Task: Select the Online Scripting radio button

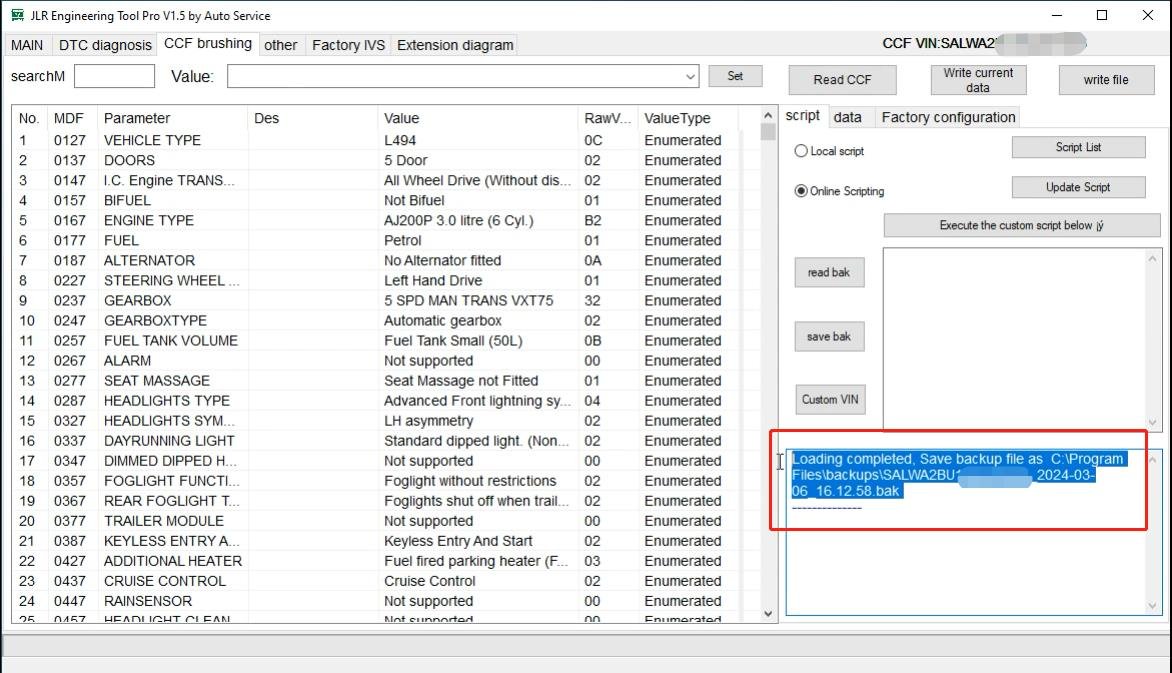Action: (x=801, y=191)
